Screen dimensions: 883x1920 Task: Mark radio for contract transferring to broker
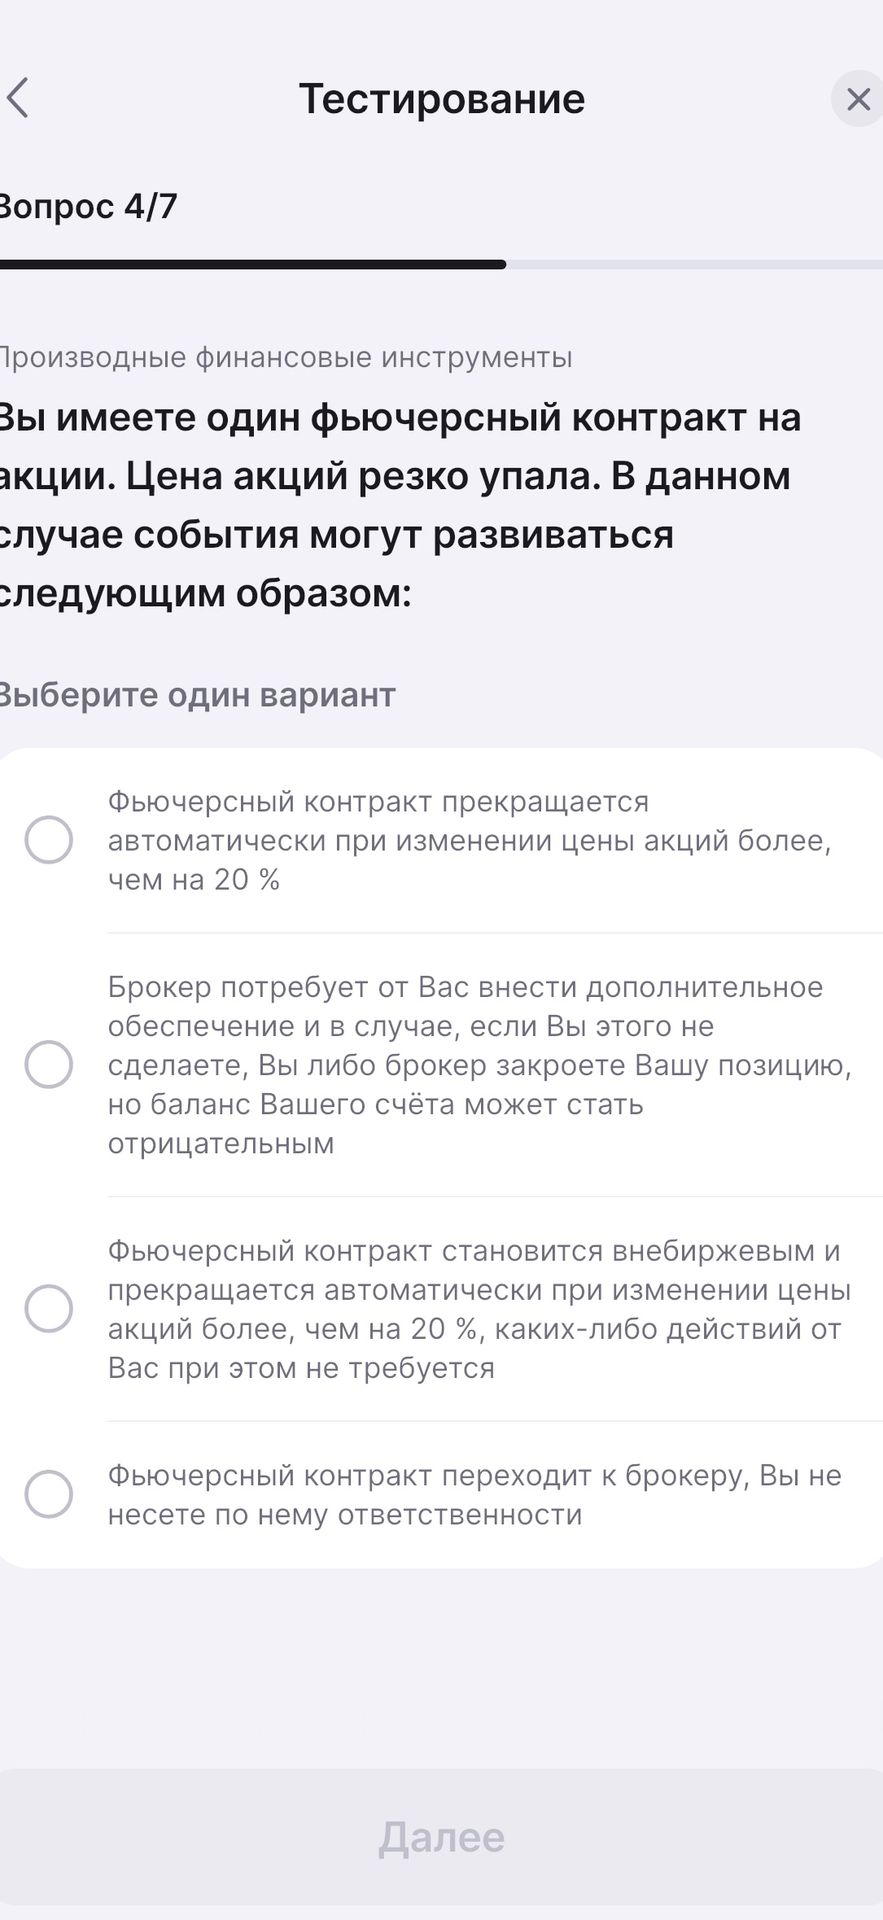click(x=49, y=1494)
